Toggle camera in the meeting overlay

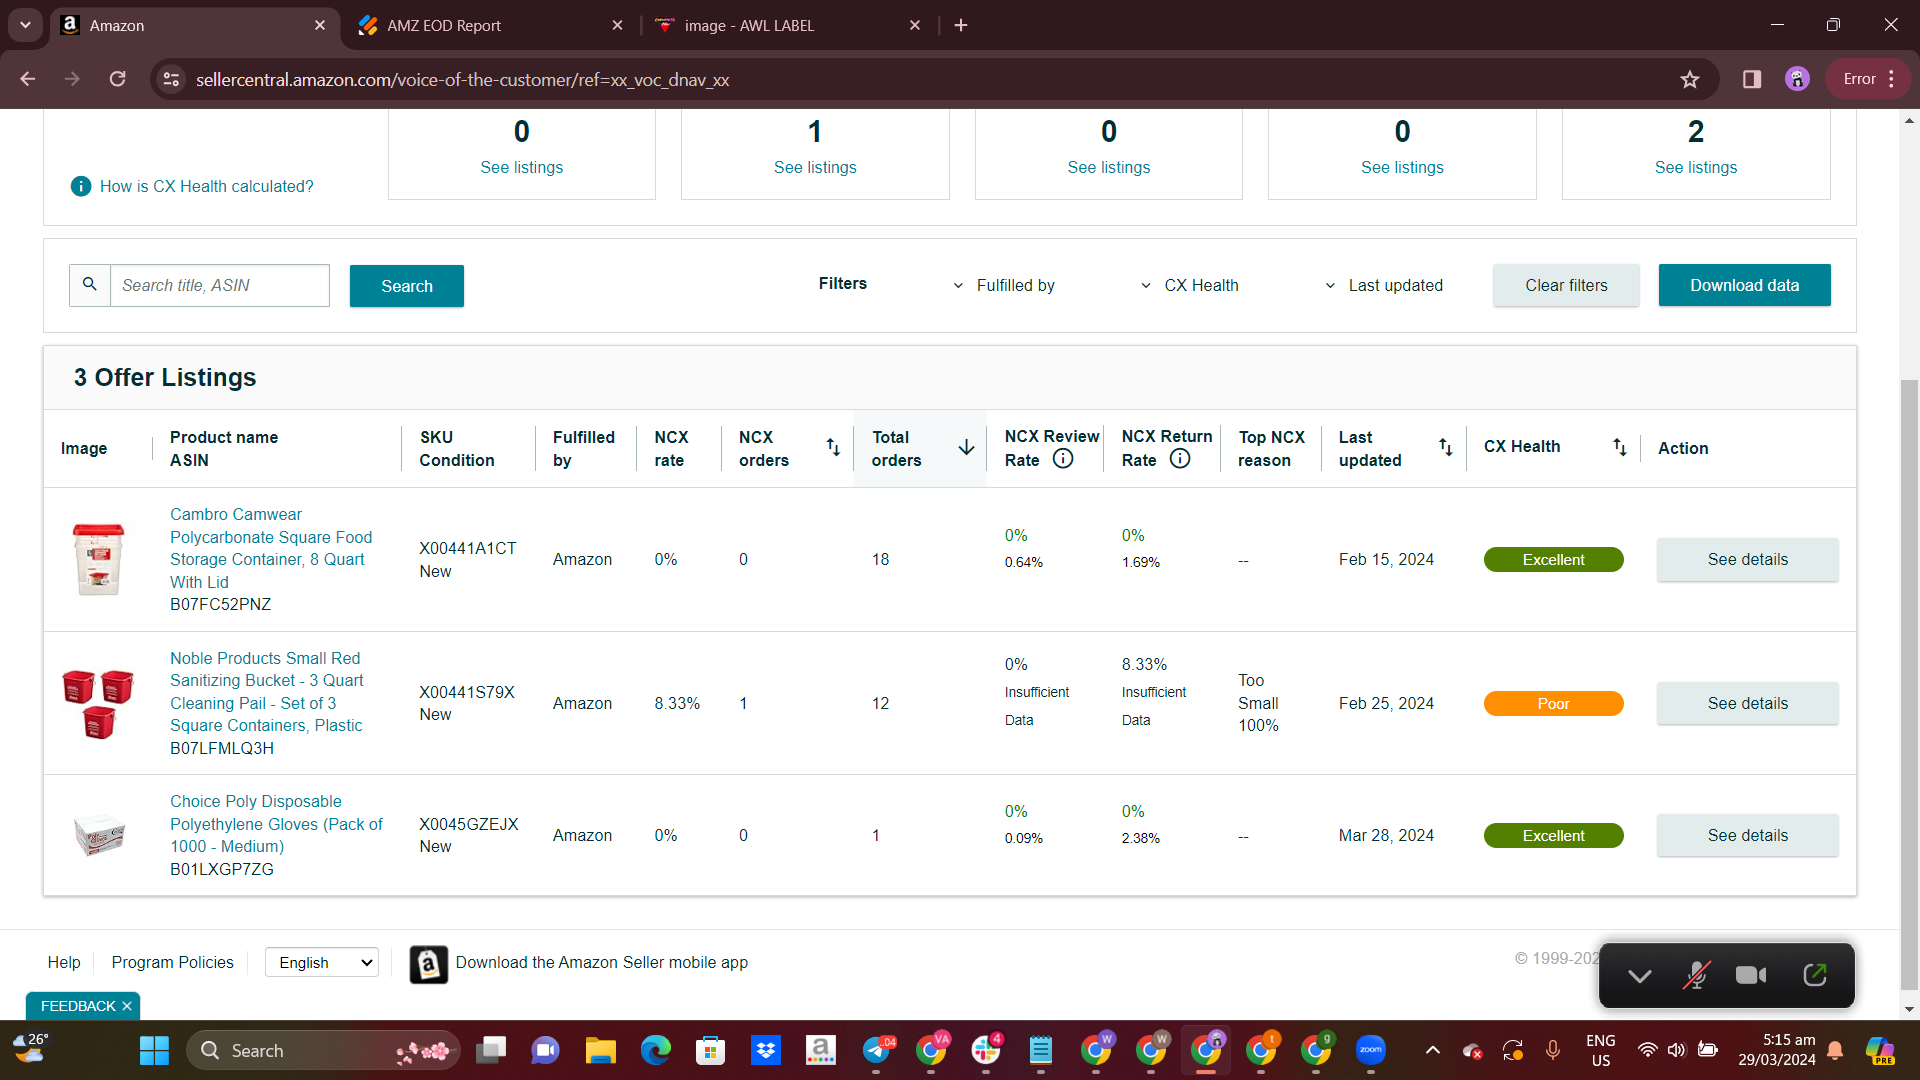click(1751, 975)
